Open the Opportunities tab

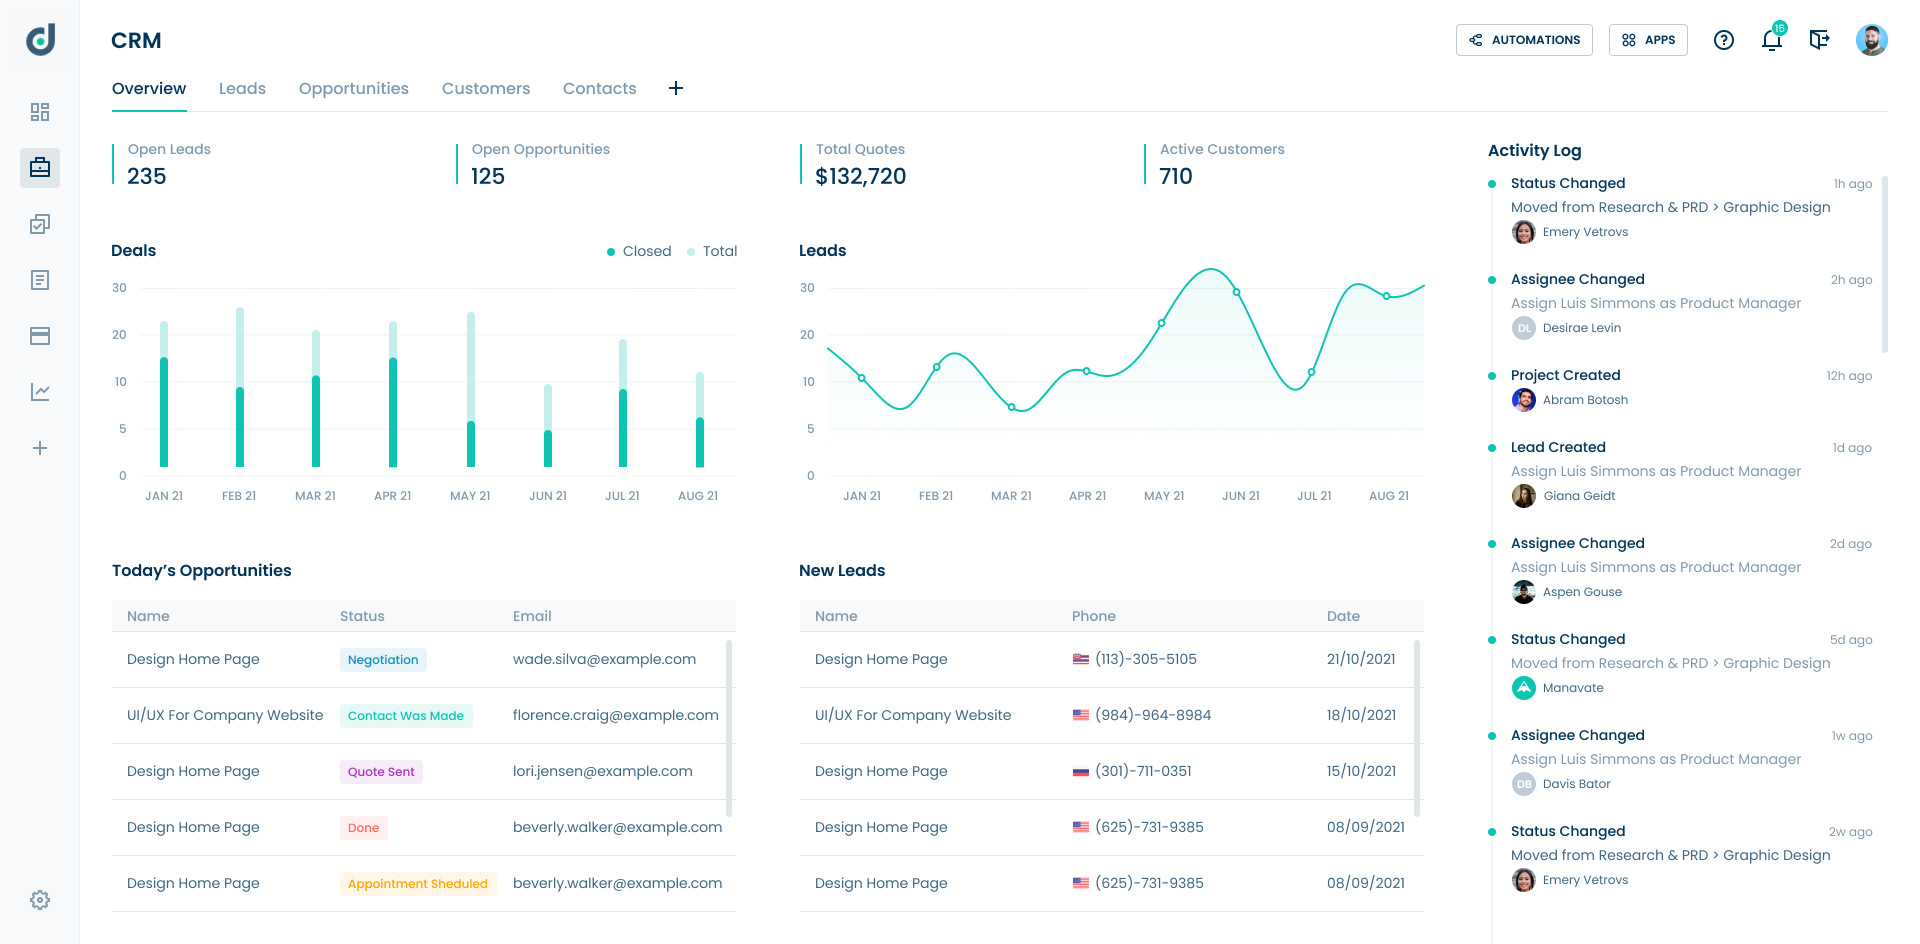[354, 88]
